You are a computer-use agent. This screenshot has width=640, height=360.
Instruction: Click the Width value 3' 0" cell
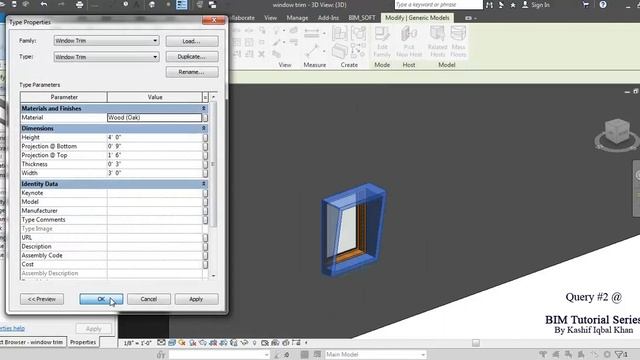tap(154, 173)
